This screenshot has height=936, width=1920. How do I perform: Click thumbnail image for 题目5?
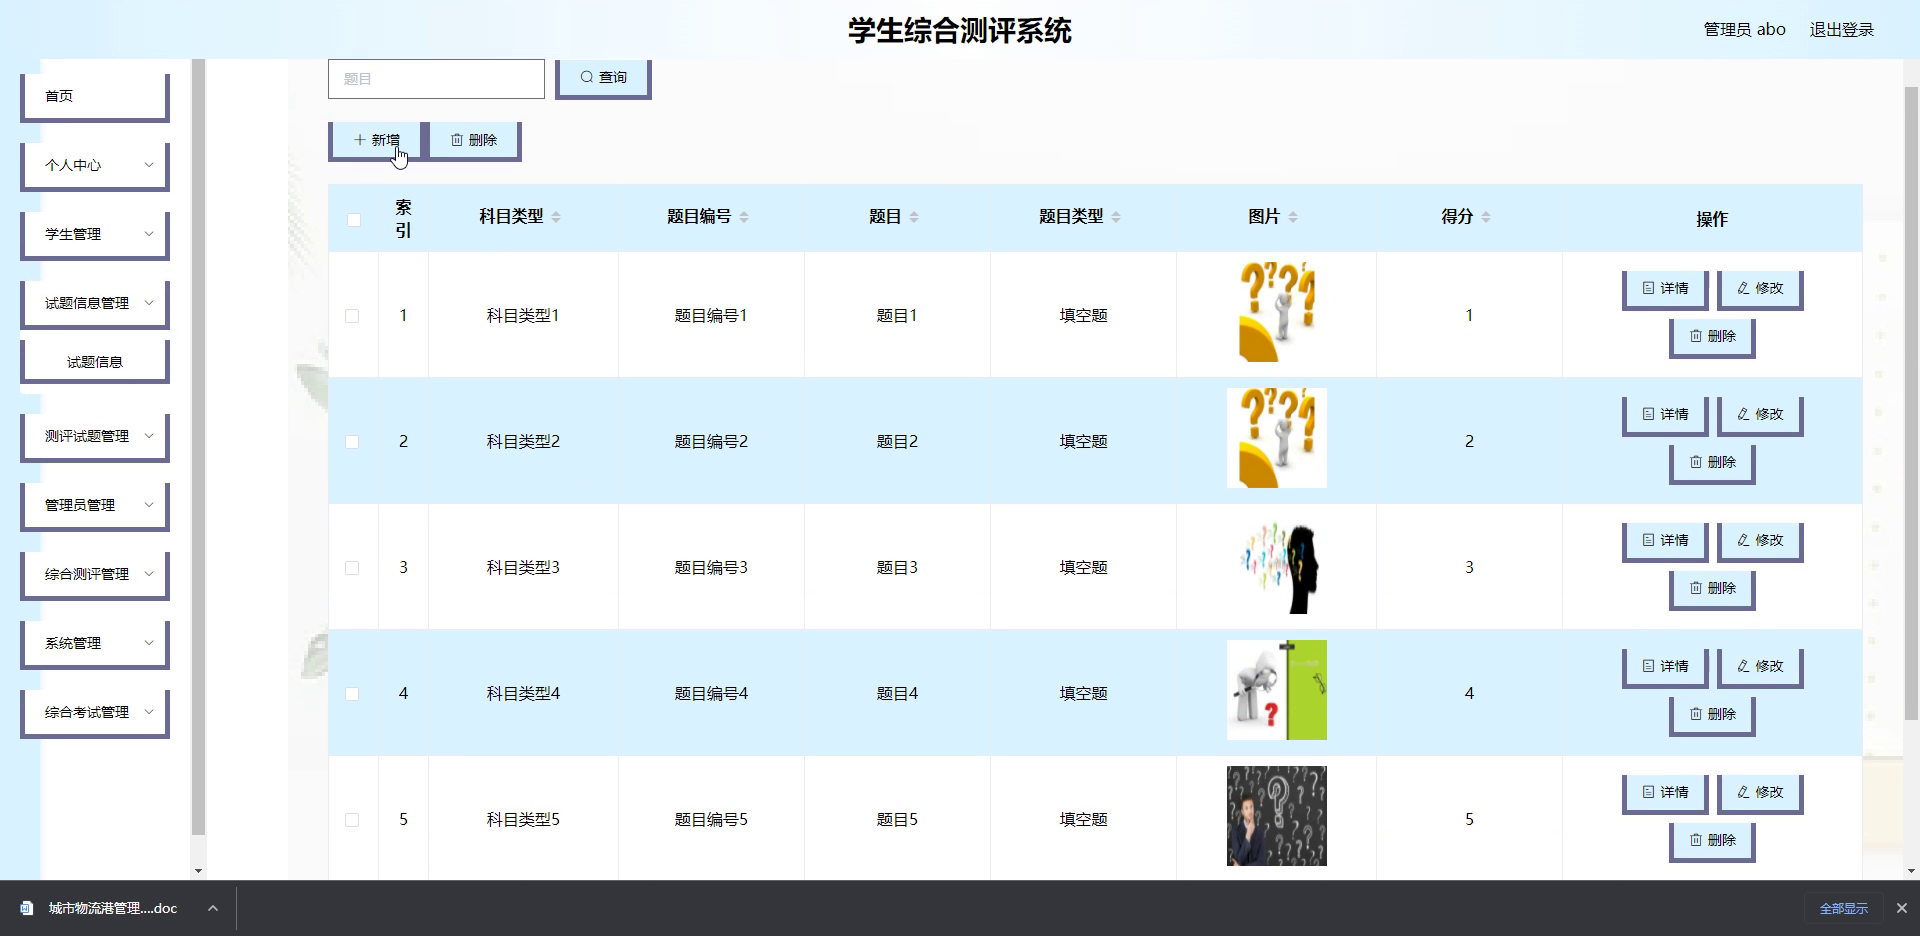(1277, 816)
